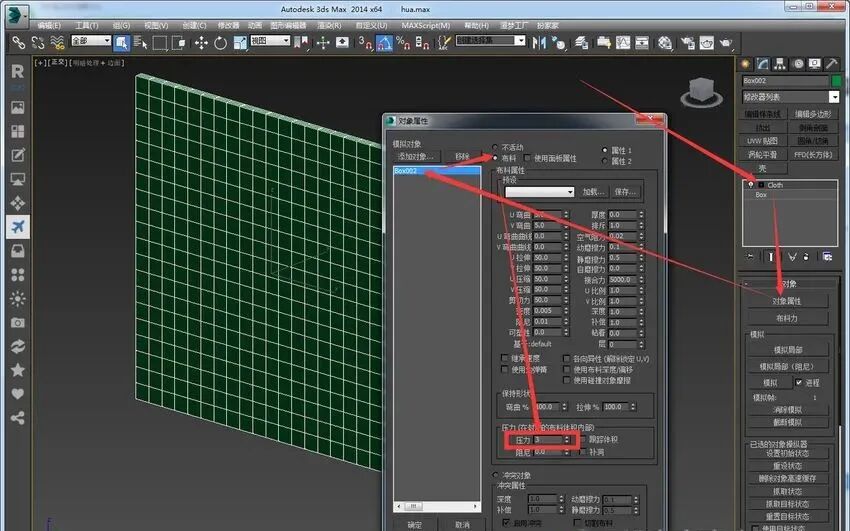Click the Render Production teapot icon
The height and width of the screenshot is (531, 850).
coord(726,42)
